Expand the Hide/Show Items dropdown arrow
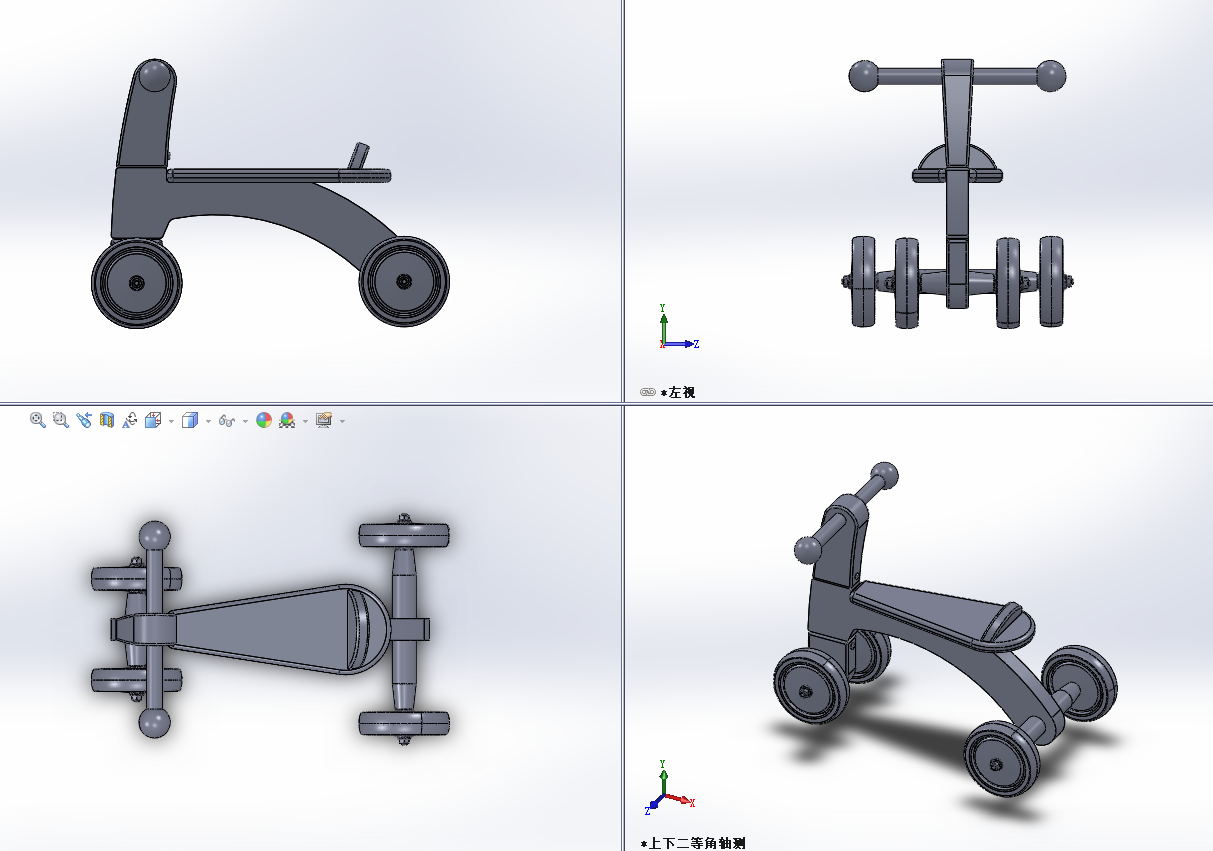1213x851 pixels. pyautogui.click(x=245, y=422)
